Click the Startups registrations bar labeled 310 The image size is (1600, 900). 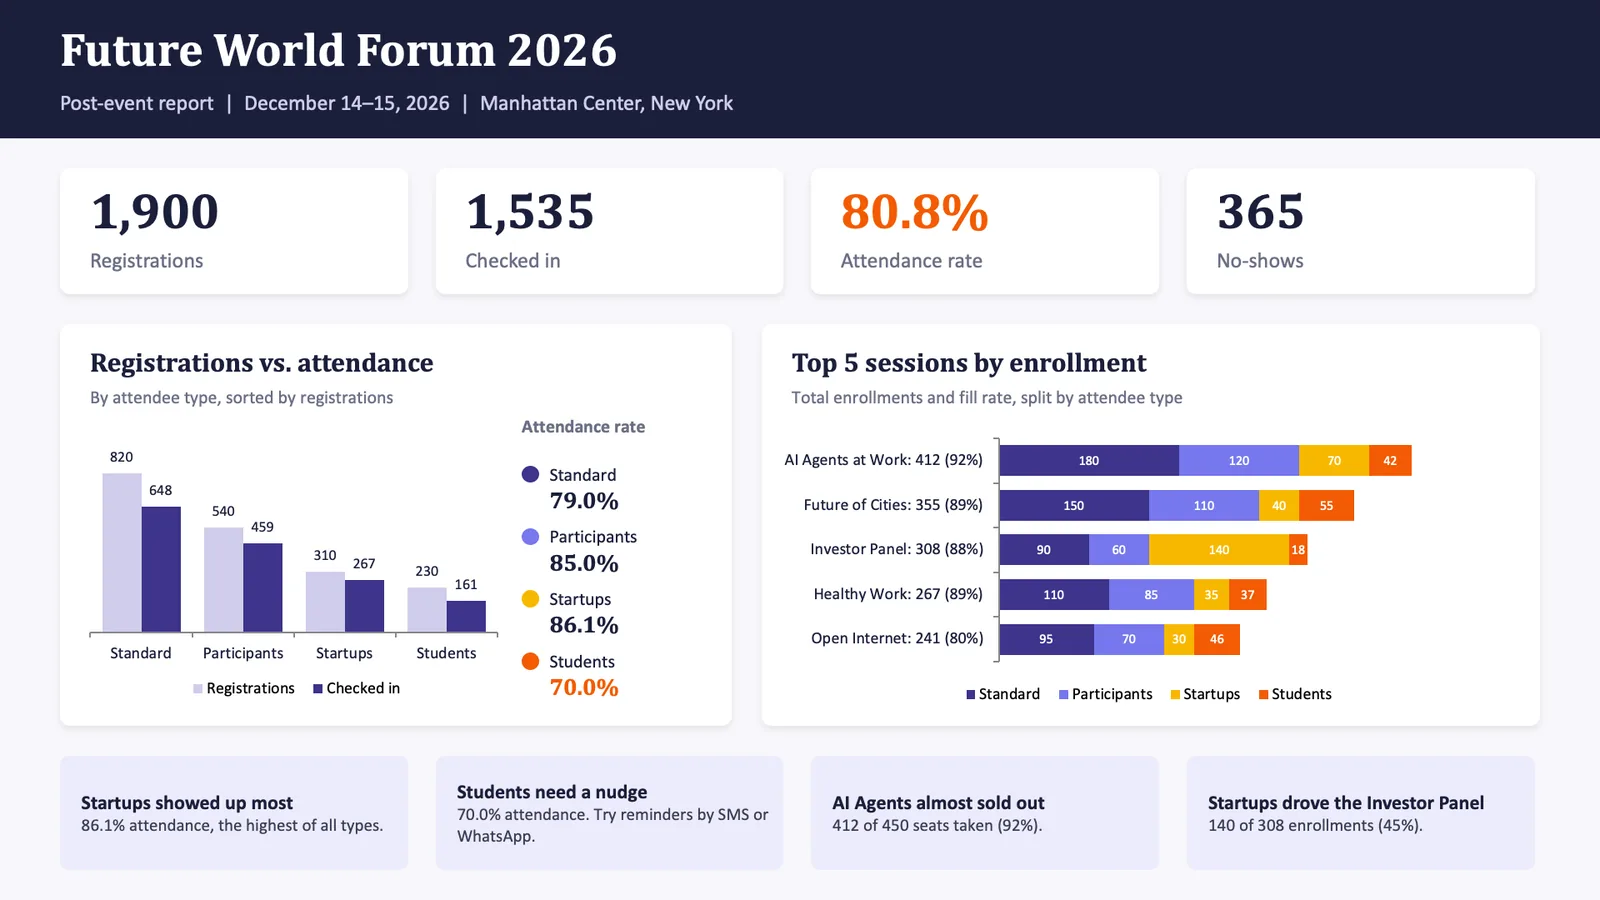click(x=325, y=602)
